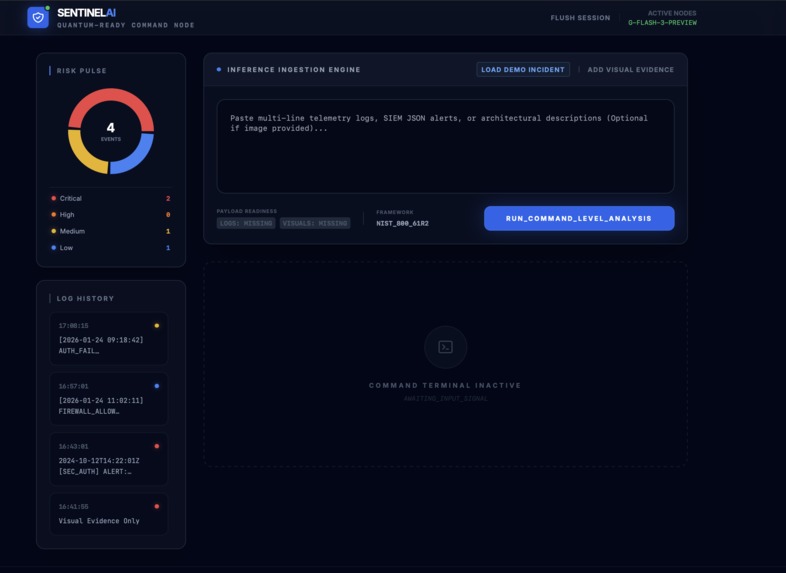
Task: Open the Visual Evidence Only log entry
Action: 109,514
